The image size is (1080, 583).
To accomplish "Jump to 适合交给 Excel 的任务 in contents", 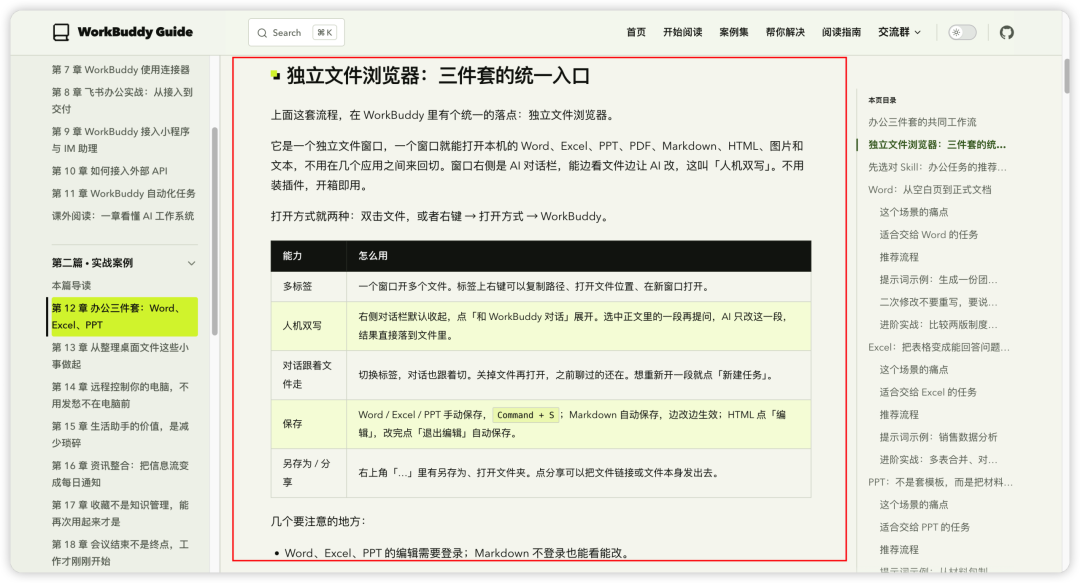I will (928, 393).
